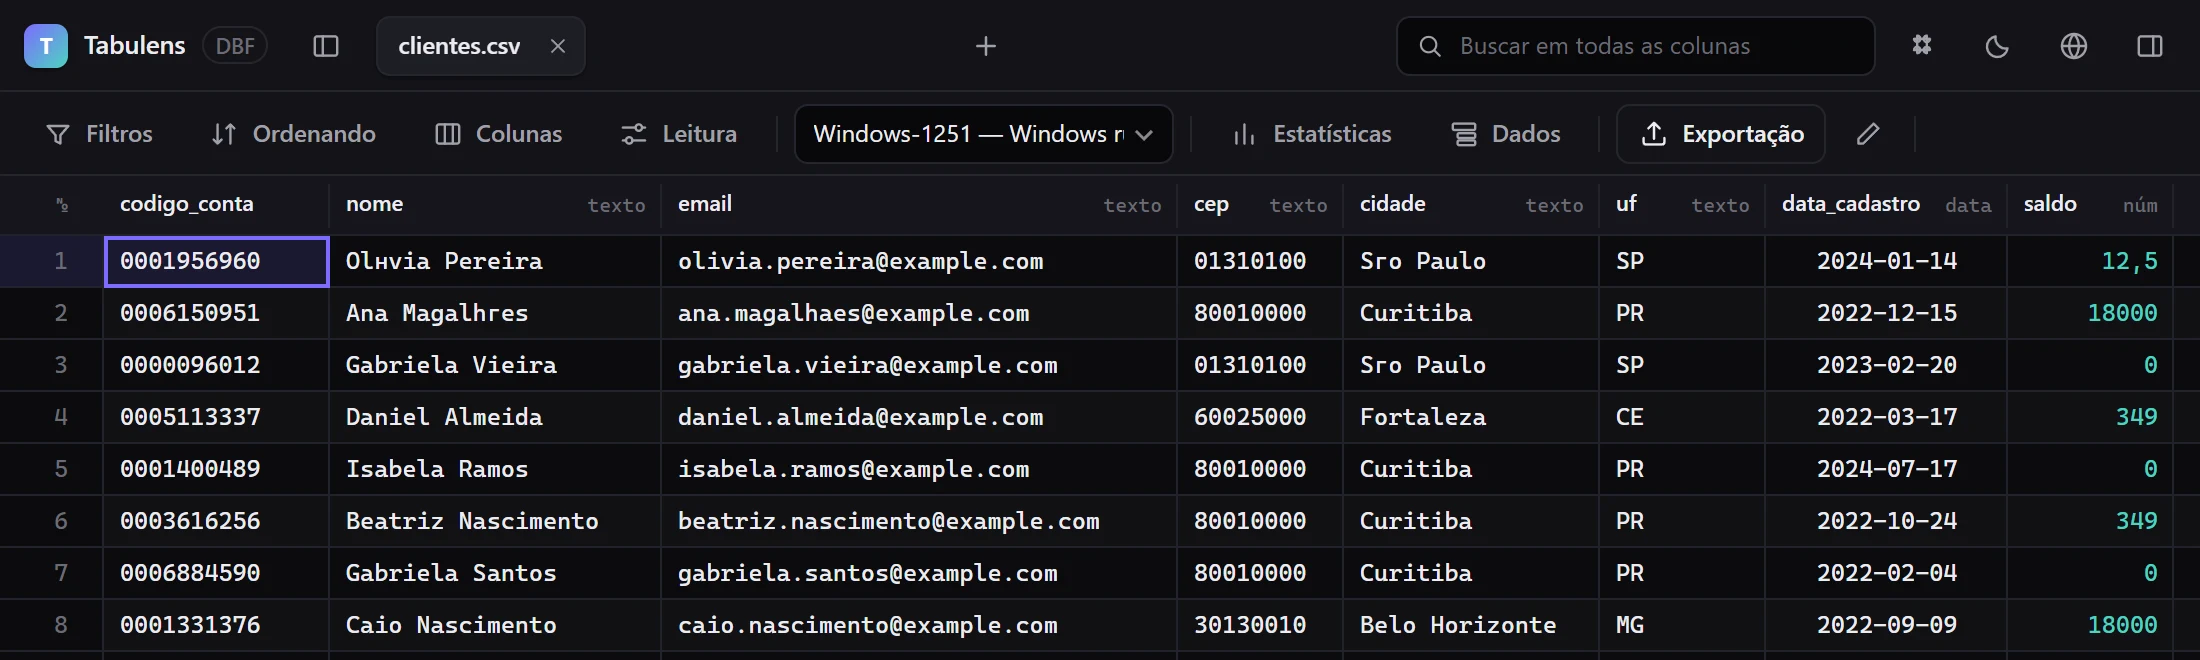Screen dimensions: 2200x660
Task: Click the nome column header
Action: tap(495, 205)
